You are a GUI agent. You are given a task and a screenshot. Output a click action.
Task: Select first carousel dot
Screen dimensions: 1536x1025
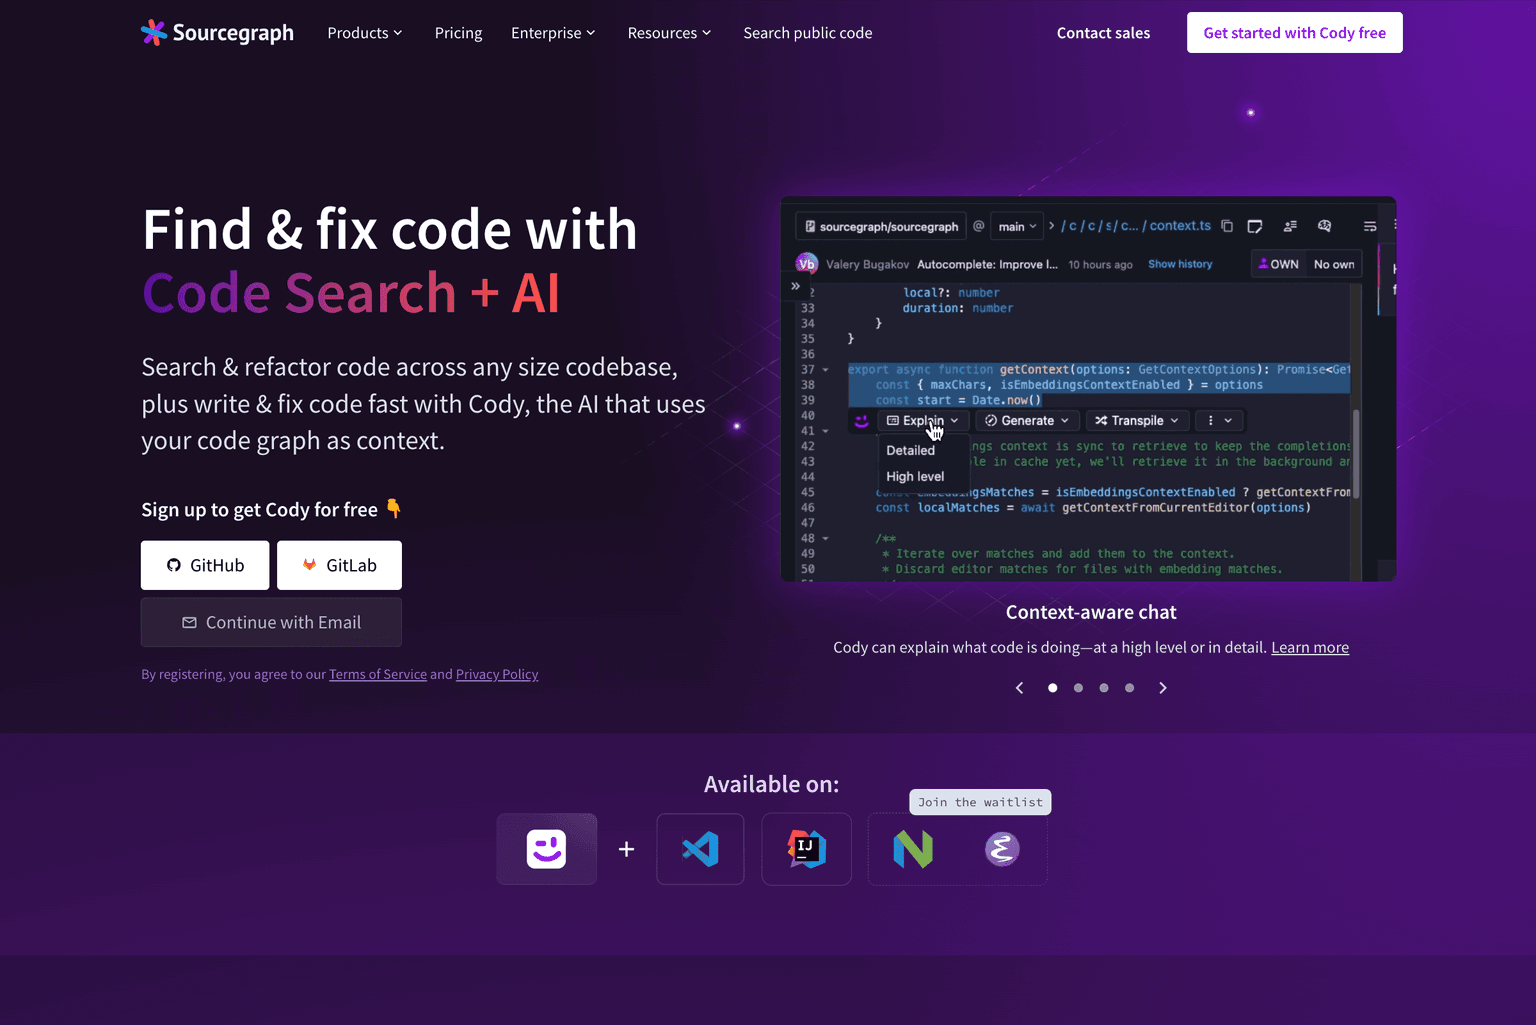pos(1052,688)
